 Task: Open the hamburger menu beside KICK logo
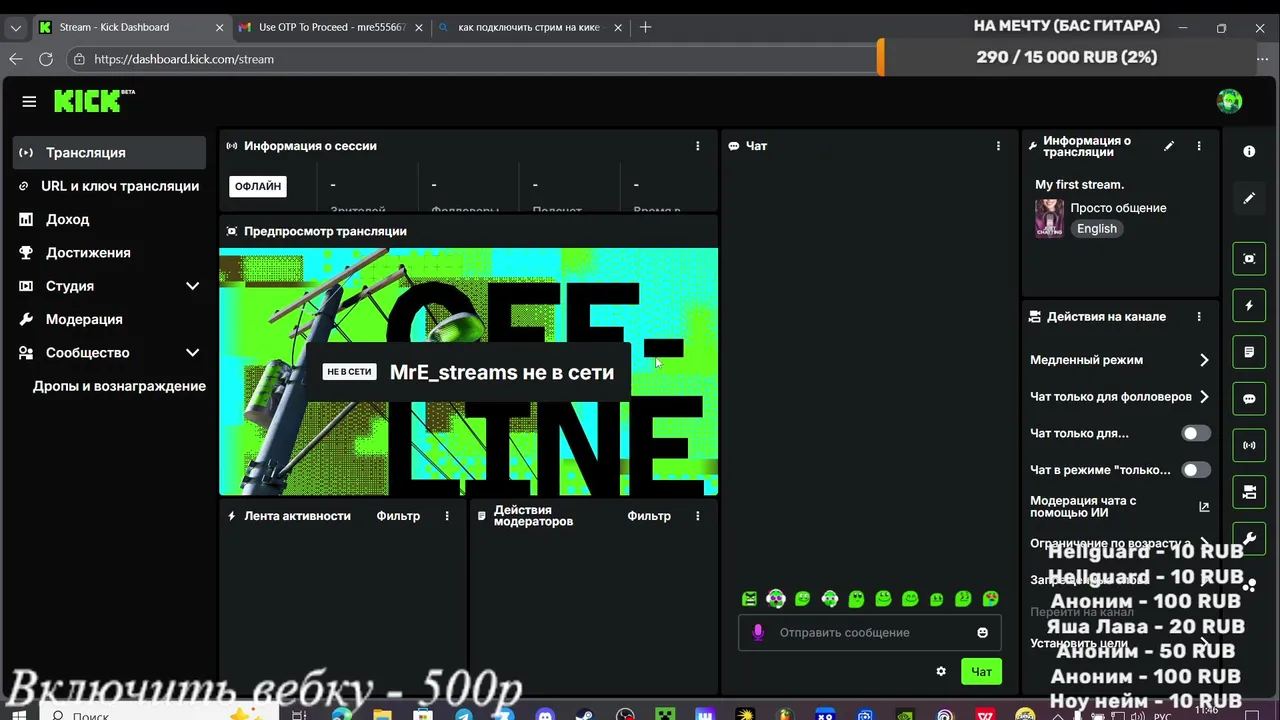[x=29, y=101]
